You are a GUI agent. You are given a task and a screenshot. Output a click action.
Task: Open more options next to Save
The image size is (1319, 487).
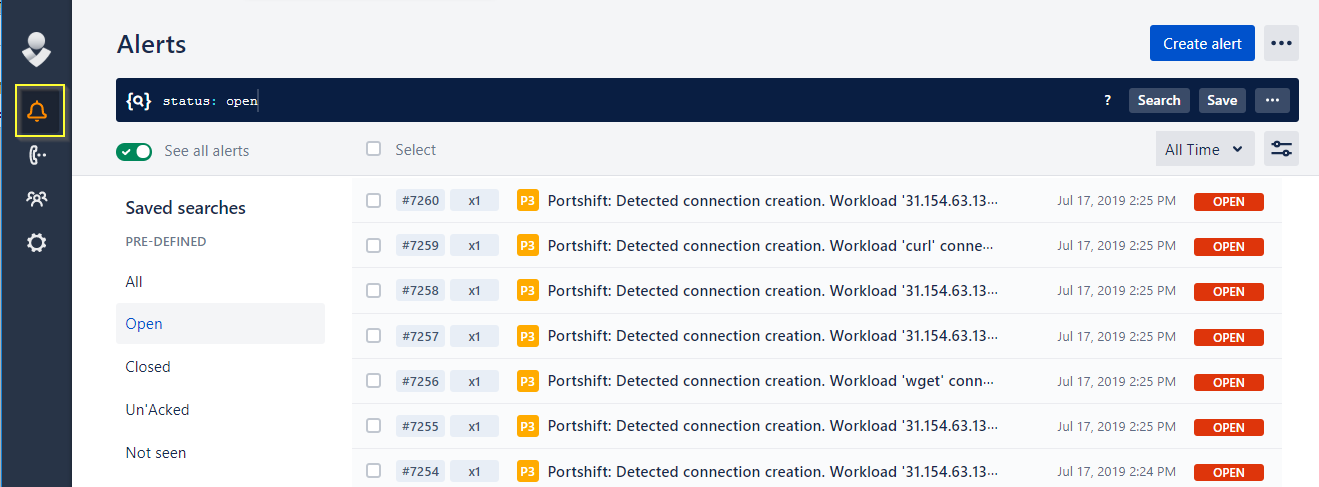(1271, 100)
